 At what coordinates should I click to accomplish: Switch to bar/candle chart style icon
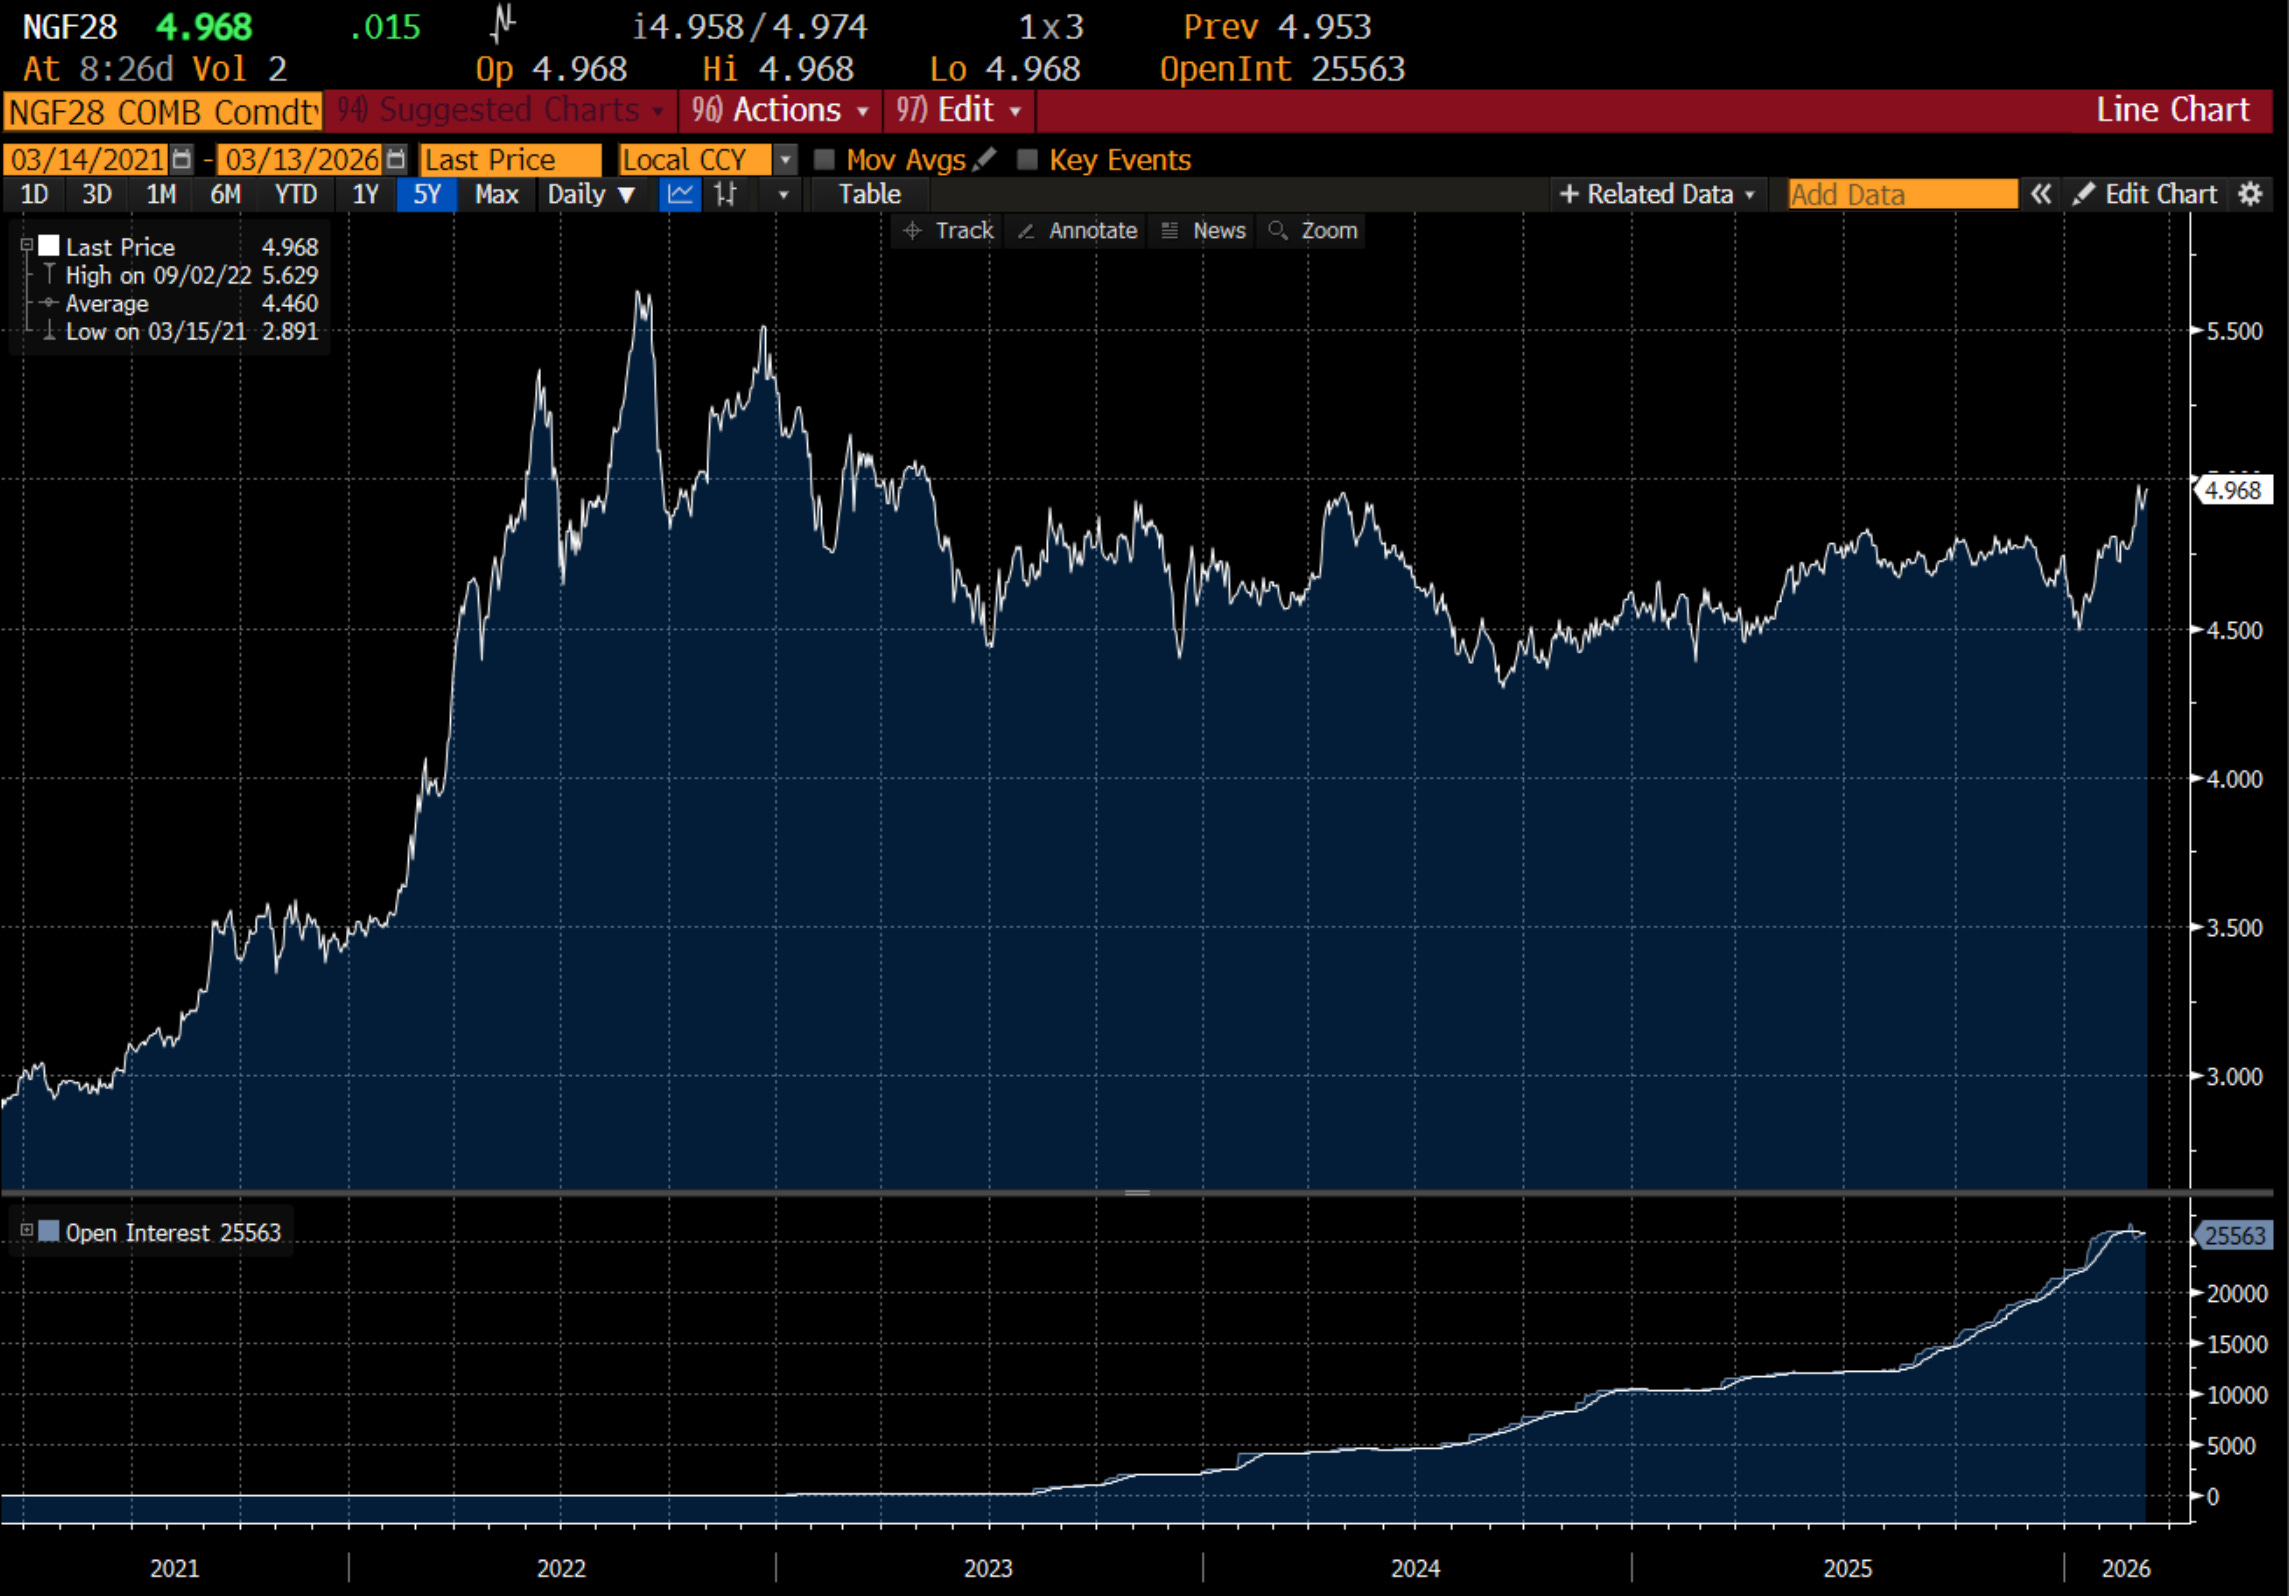[726, 194]
